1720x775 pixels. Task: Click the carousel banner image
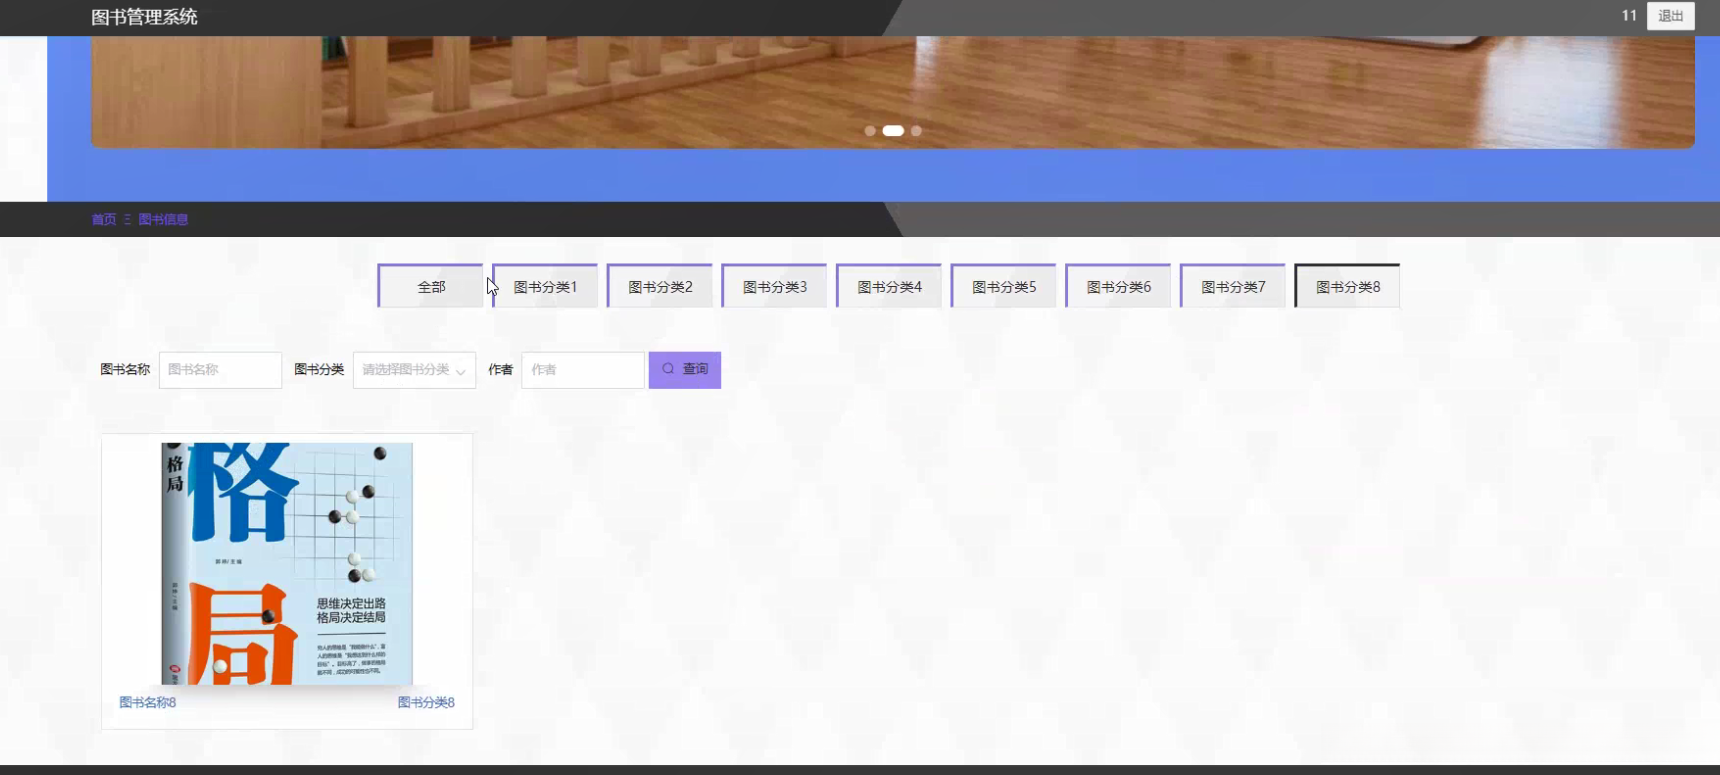pos(893,92)
